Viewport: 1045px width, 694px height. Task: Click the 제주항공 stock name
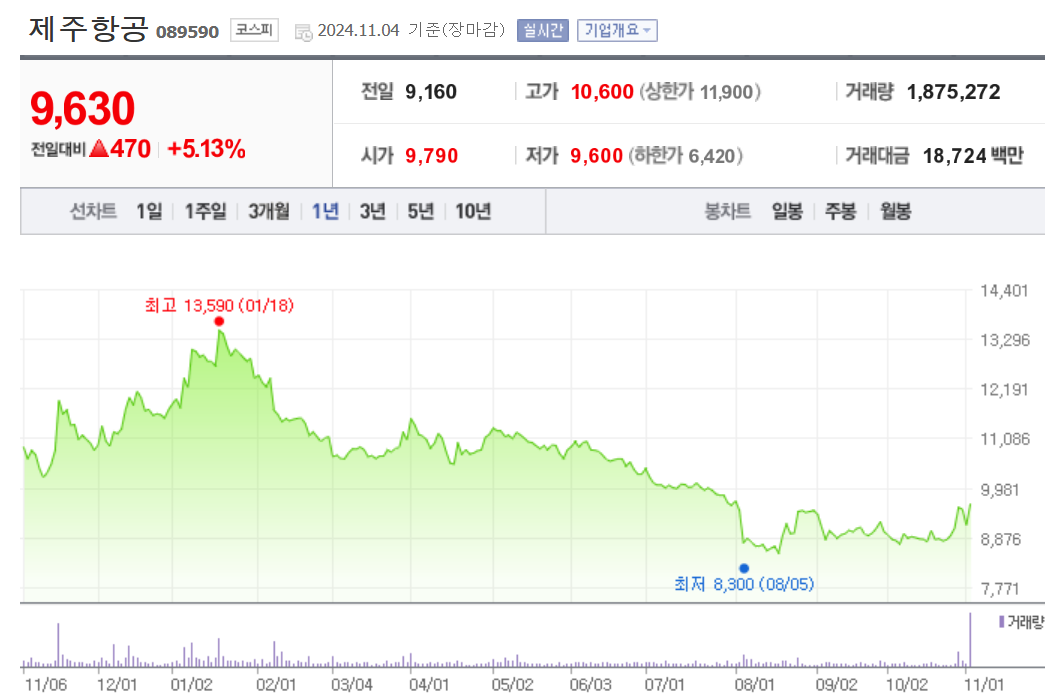tap(87, 29)
